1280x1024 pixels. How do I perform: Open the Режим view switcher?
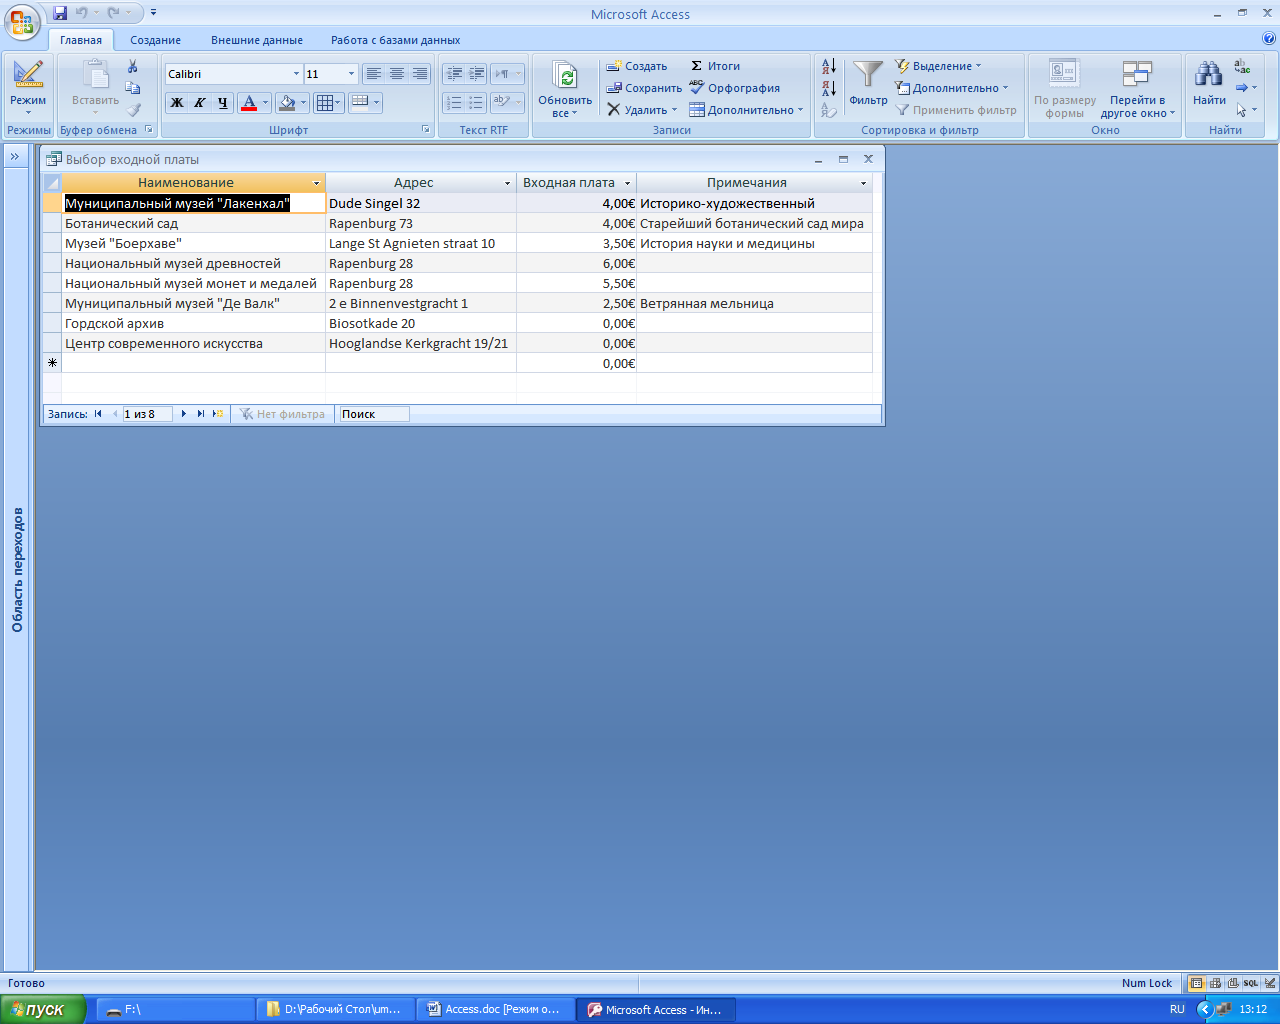point(28,88)
